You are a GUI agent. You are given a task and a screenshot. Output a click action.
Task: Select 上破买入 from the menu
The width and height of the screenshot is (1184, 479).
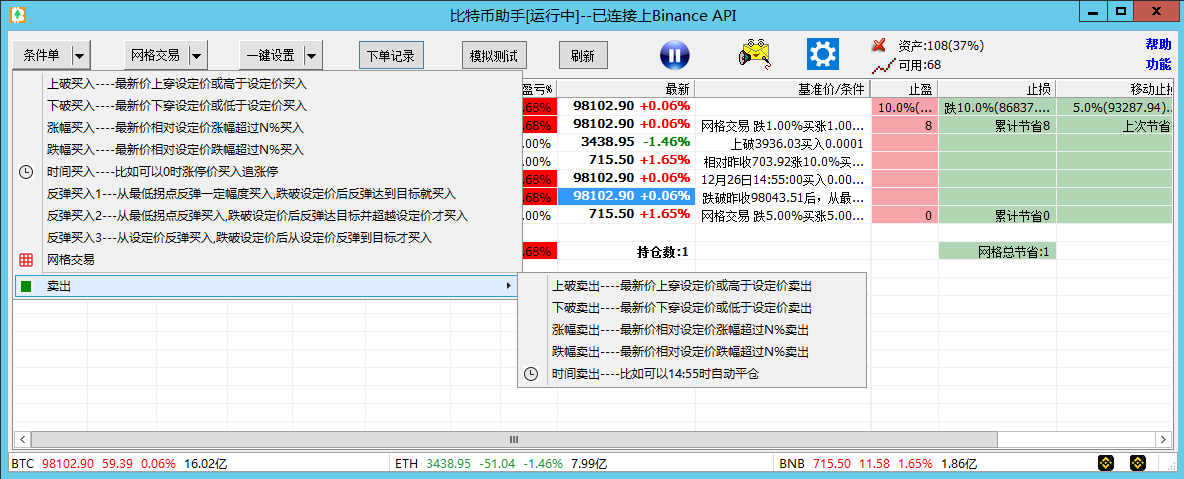[x=176, y=83]
